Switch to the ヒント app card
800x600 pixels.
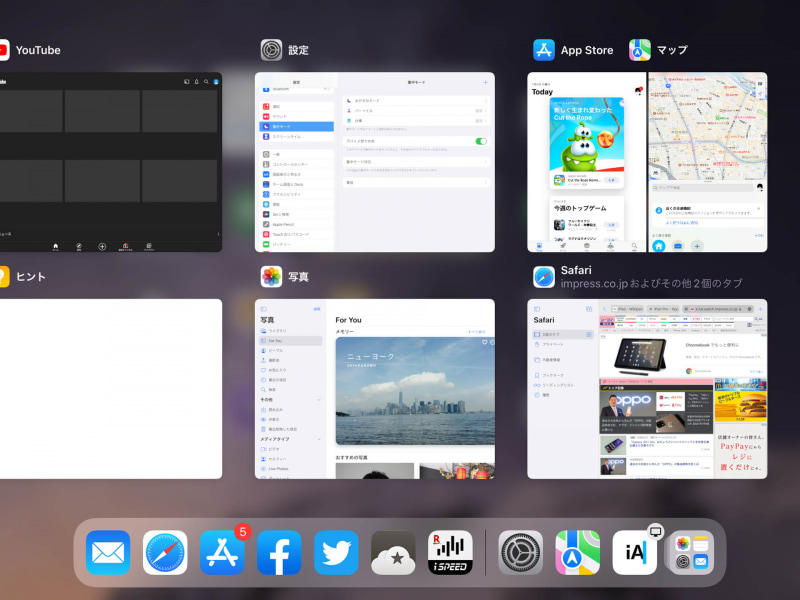[111, 389]
